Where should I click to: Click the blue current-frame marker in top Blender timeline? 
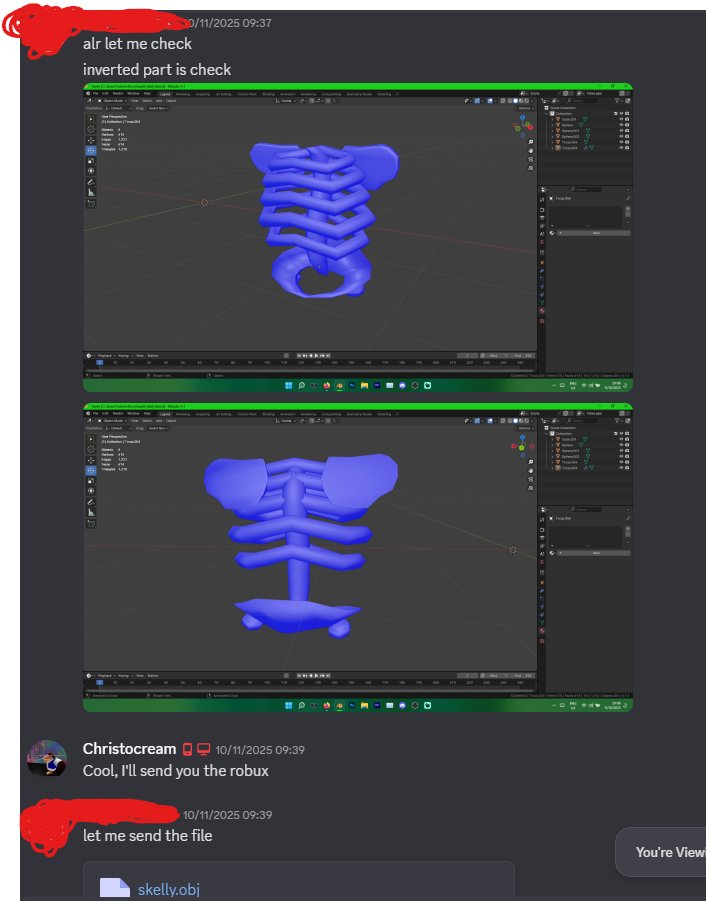click(x=99, y=363)
